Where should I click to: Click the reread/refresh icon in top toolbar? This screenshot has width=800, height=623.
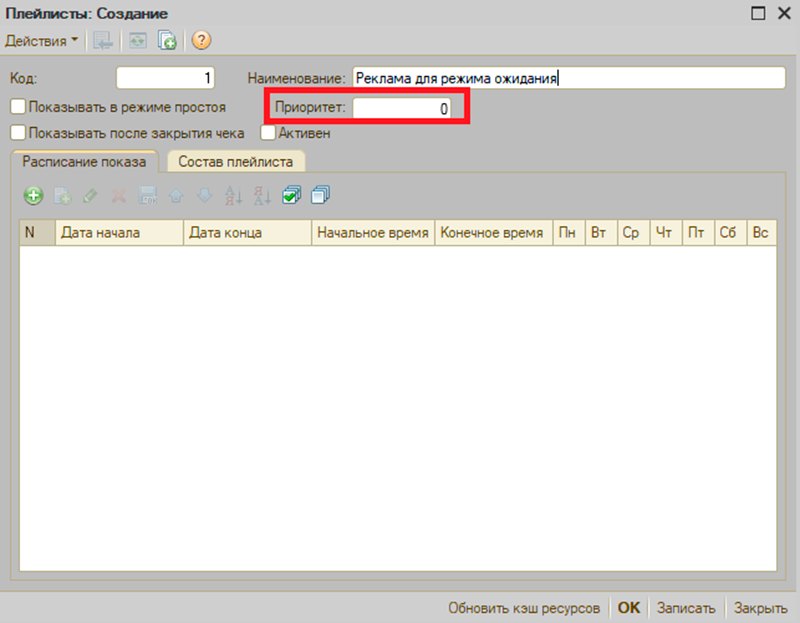tap(138, 40)
